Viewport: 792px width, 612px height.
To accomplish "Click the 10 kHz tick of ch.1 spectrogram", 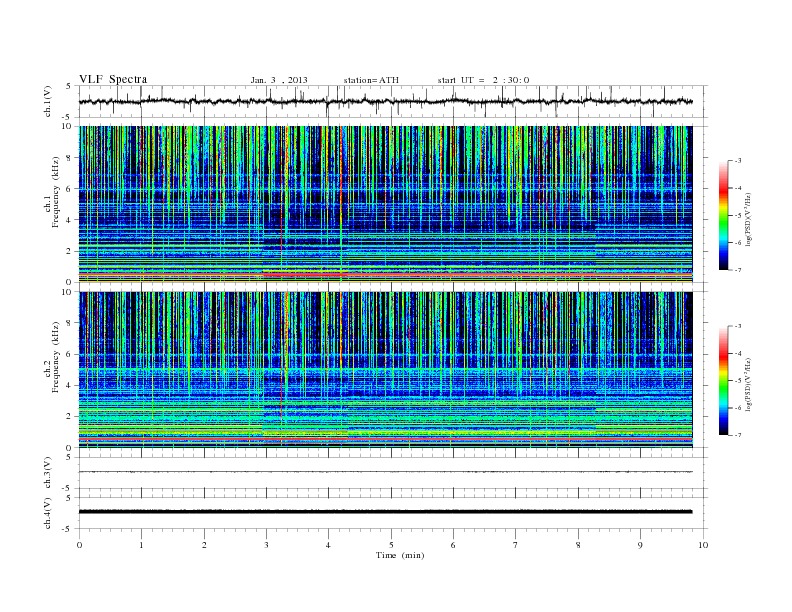I will click(x=67, y=126).
